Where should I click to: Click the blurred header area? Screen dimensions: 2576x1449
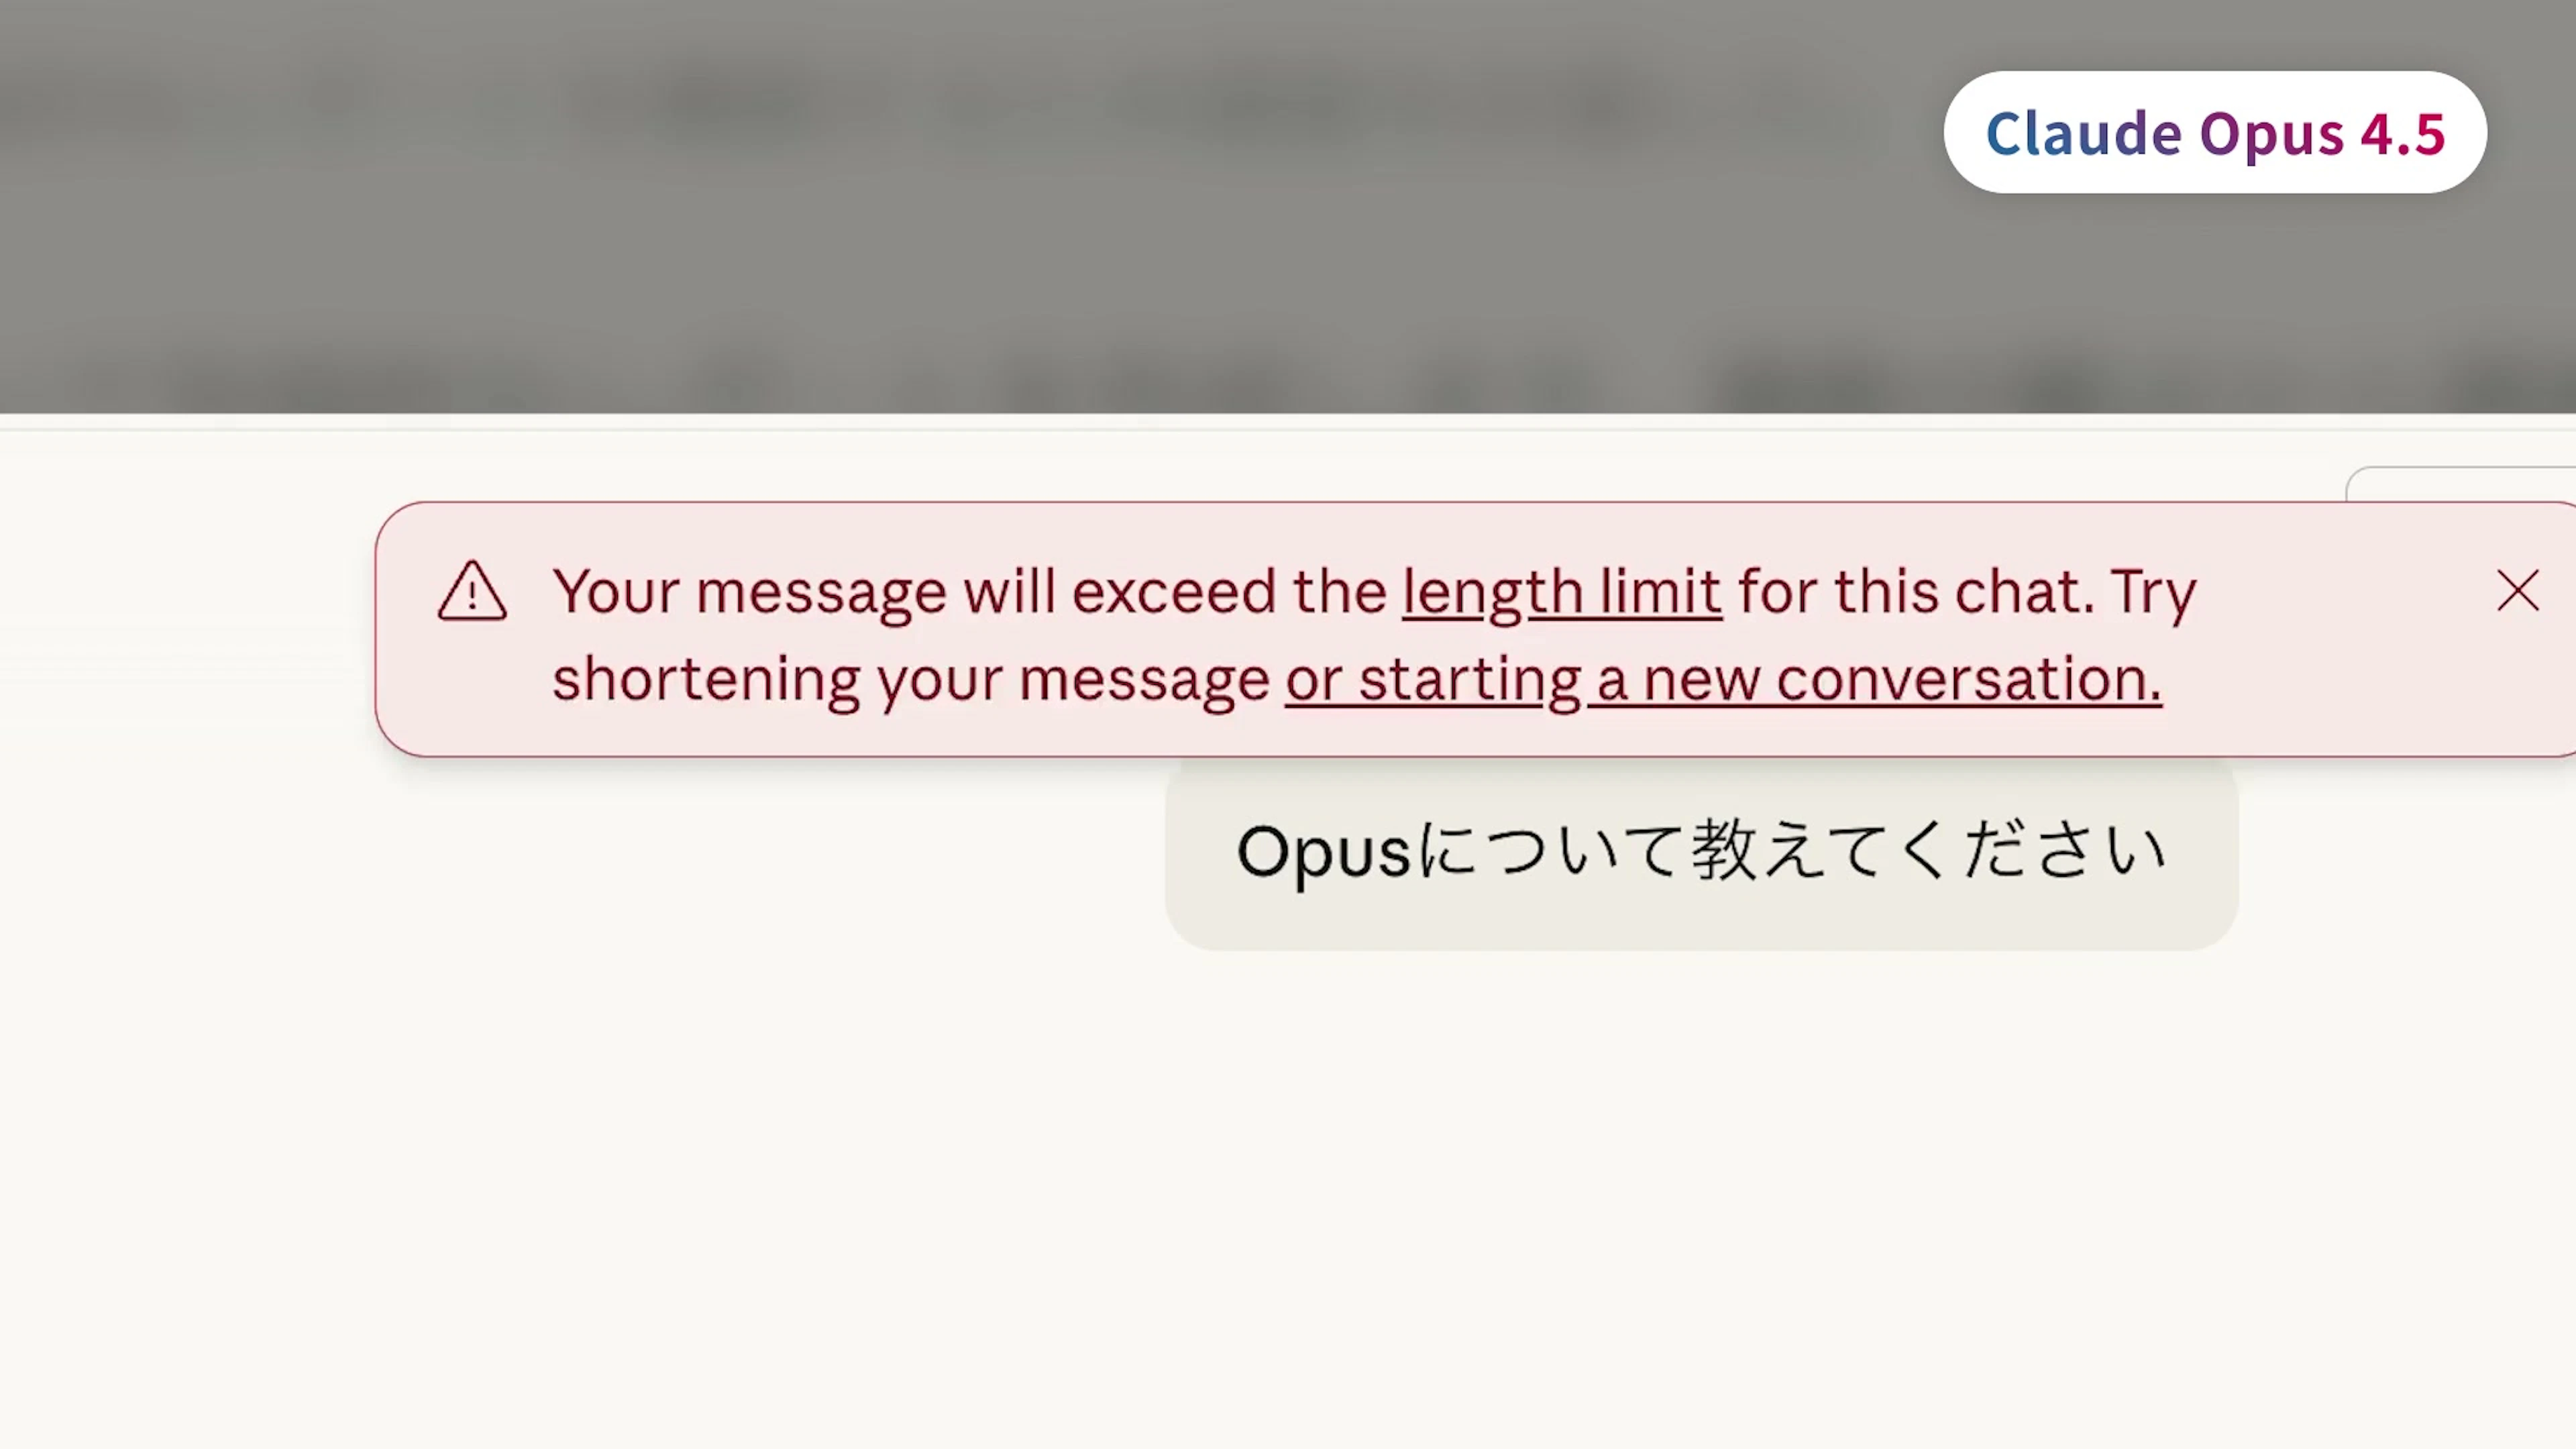pyautogui.click(x=900, y=200)
